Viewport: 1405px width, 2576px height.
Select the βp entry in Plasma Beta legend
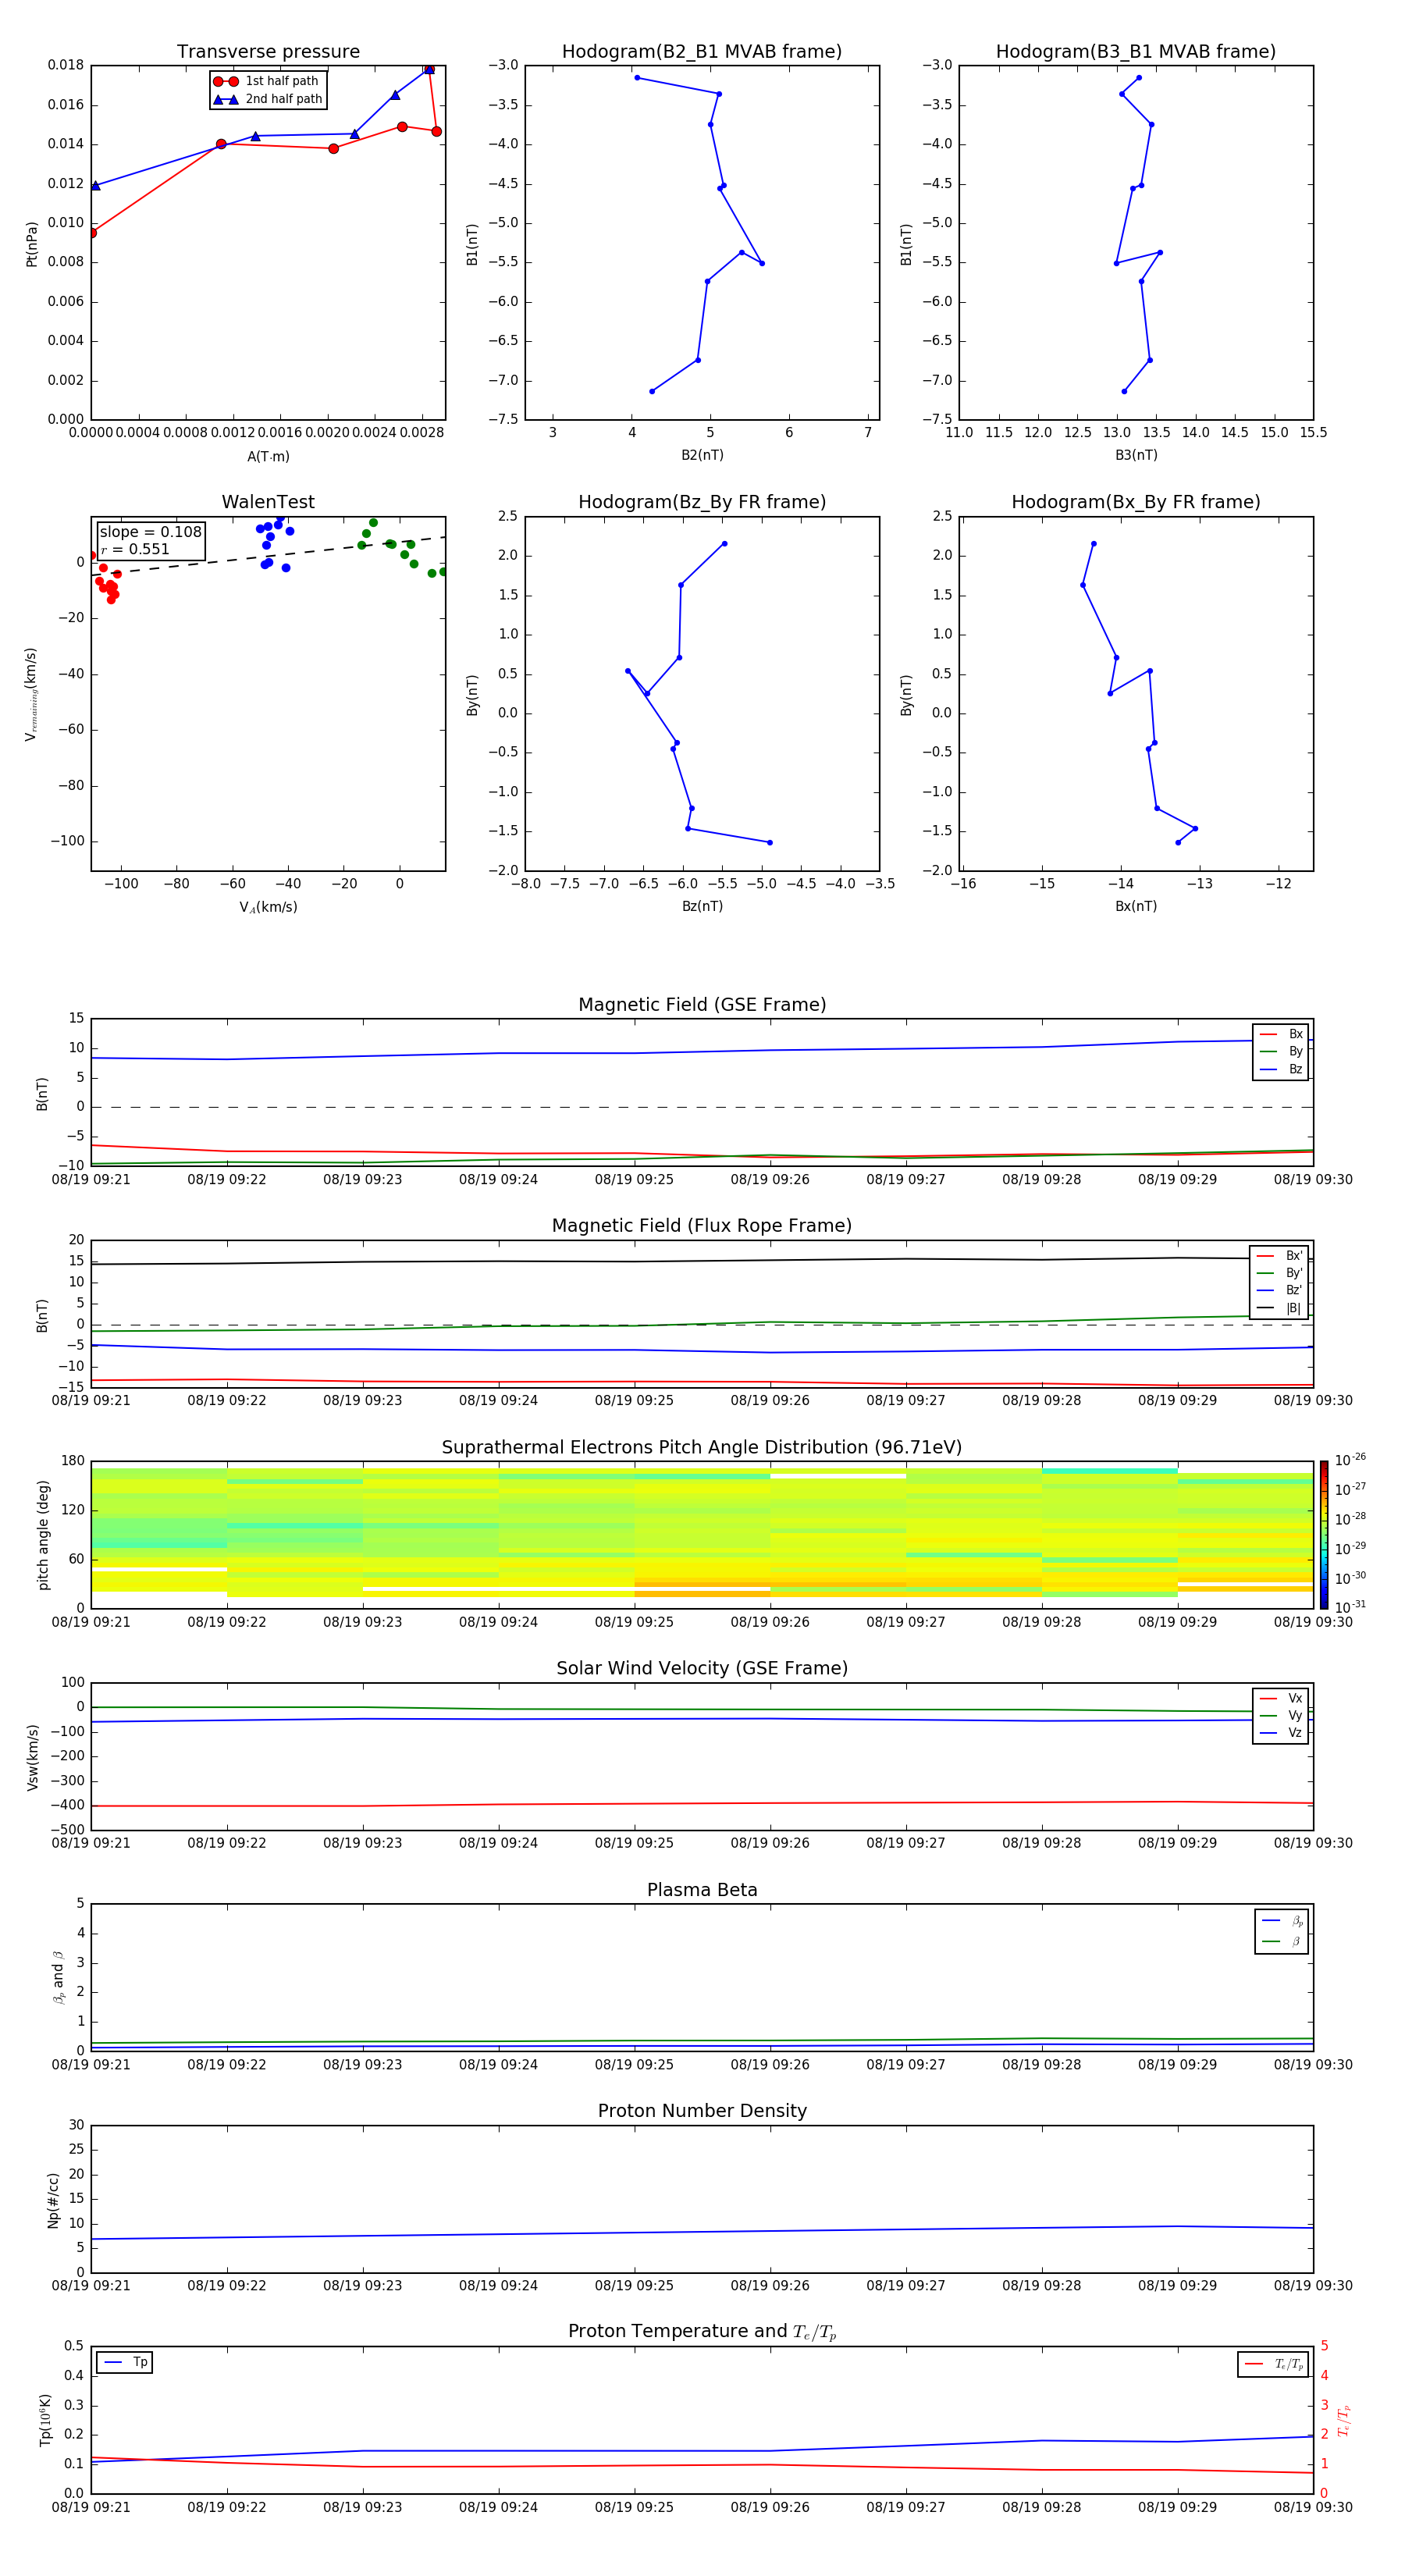(x=1282, y=1921)
